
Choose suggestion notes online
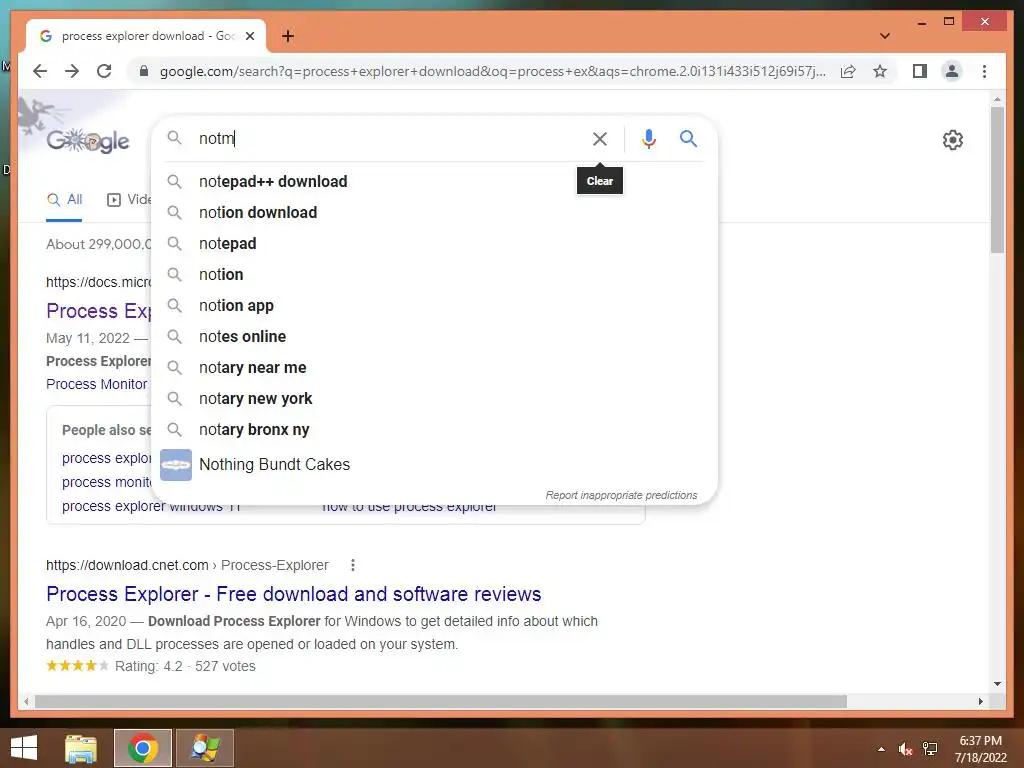434,336
